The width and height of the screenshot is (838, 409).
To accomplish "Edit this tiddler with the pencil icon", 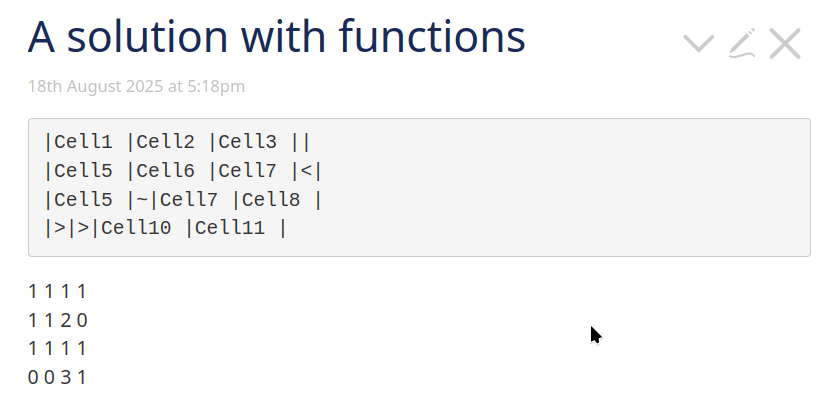I will (x=742, y=43).
